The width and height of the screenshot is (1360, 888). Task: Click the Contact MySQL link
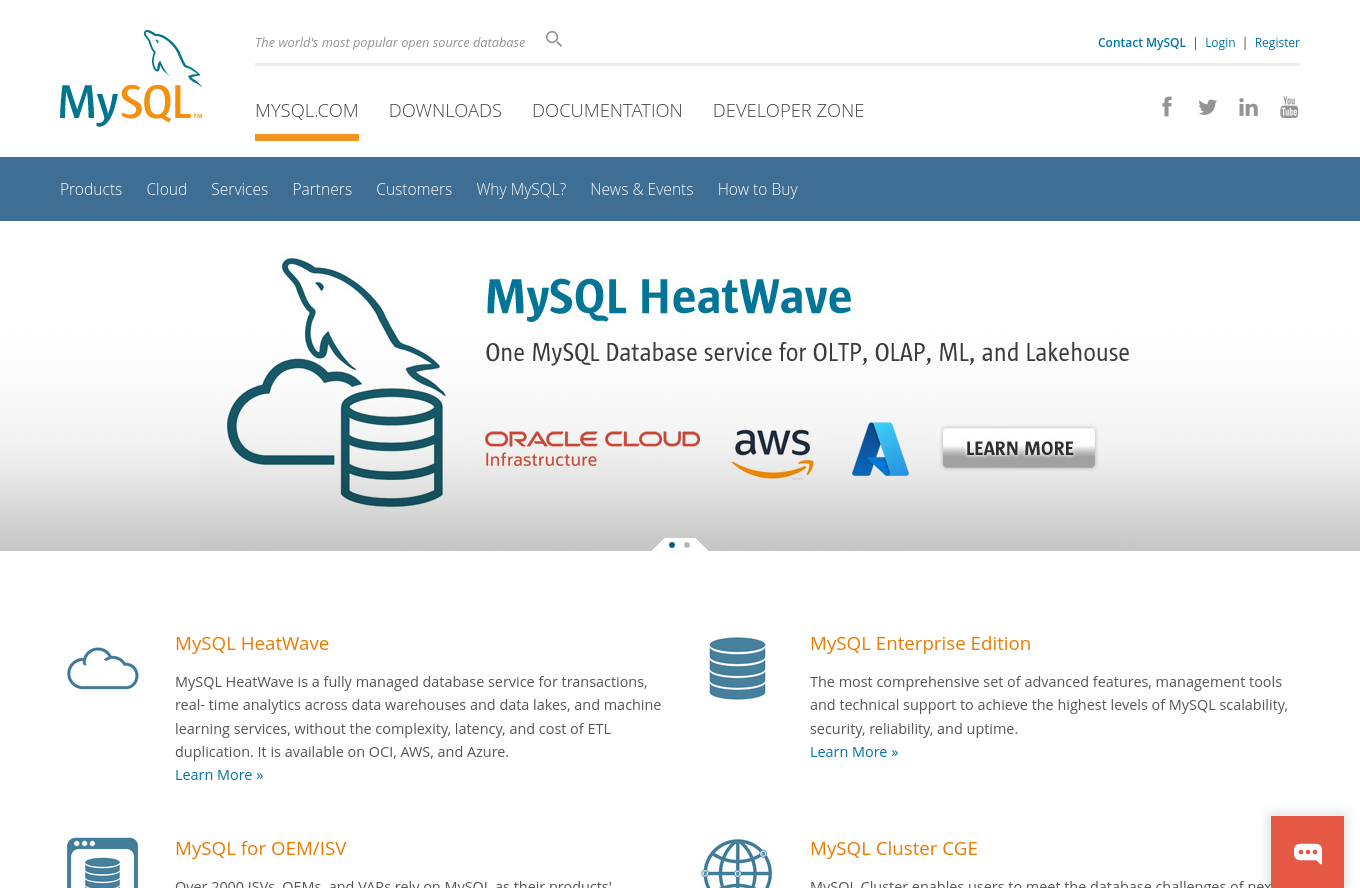pos(1142,43)
